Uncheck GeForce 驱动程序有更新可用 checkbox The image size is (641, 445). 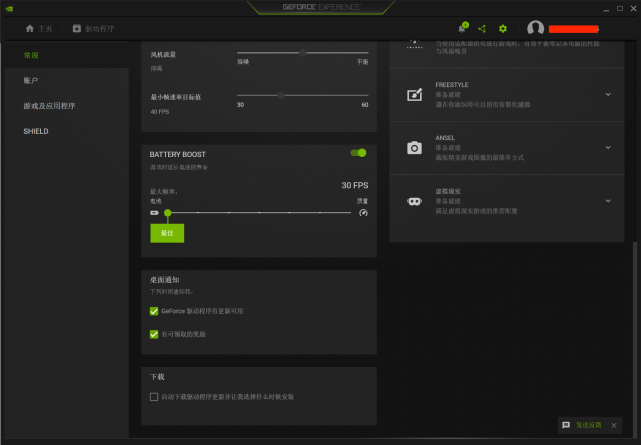point(154,311)
